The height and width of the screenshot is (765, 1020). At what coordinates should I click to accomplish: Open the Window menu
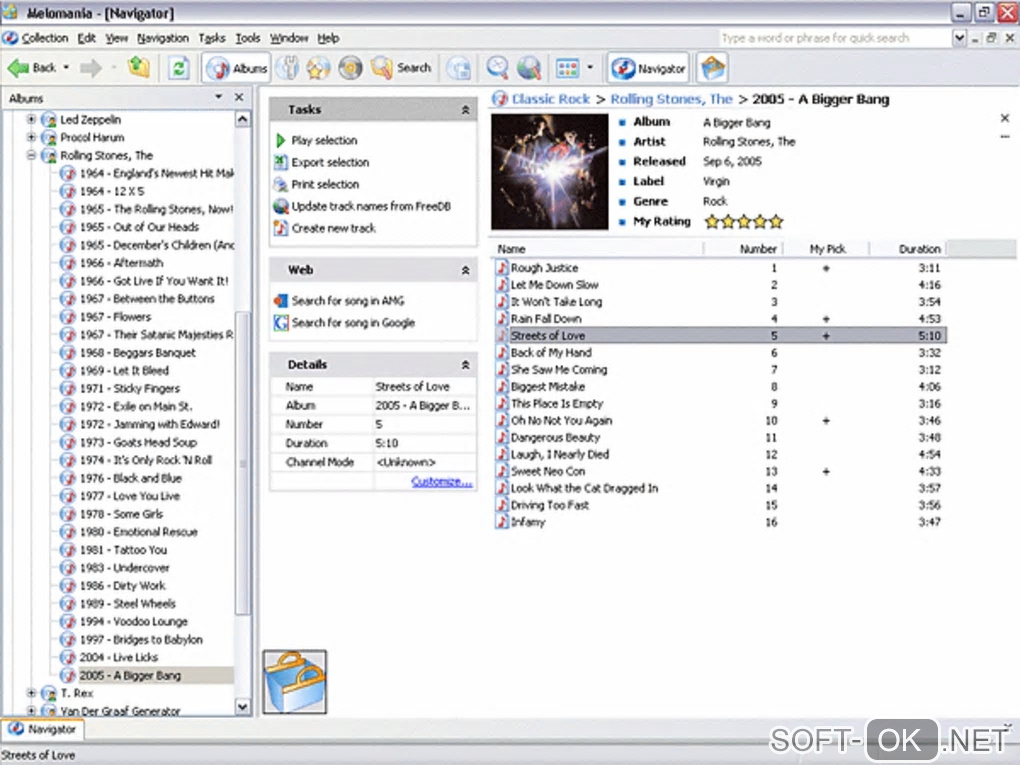pos(289,38)
